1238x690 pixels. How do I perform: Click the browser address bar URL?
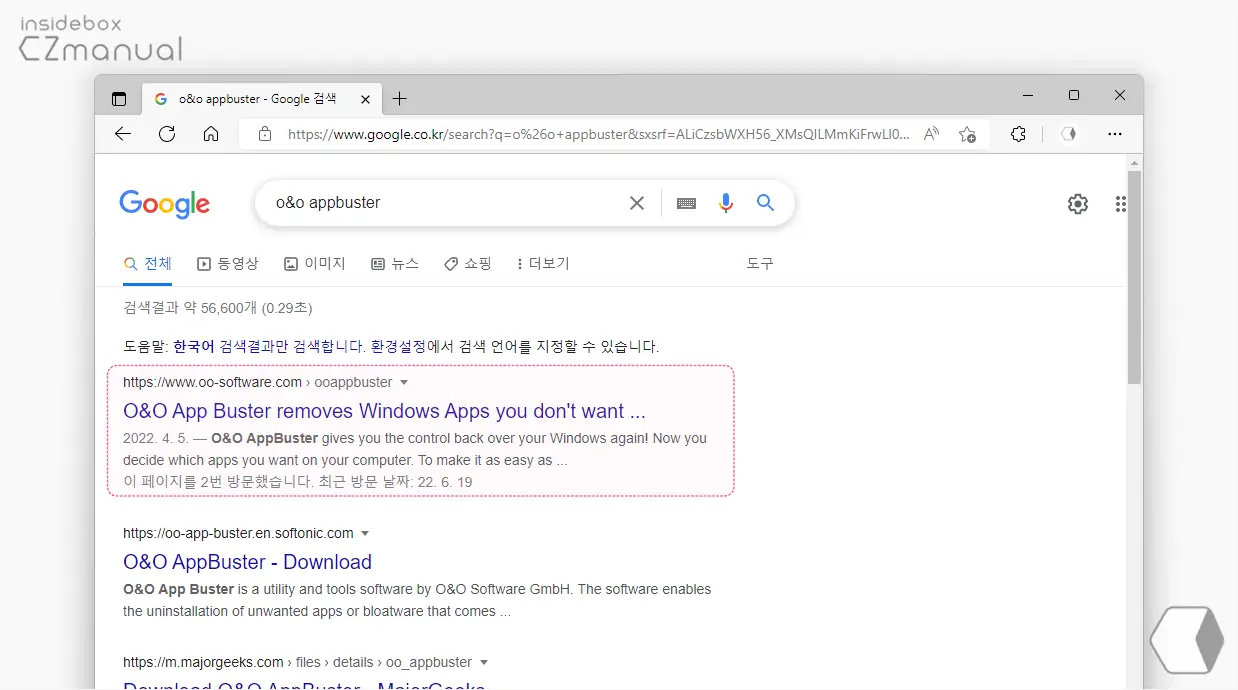[x=598, y=134]
